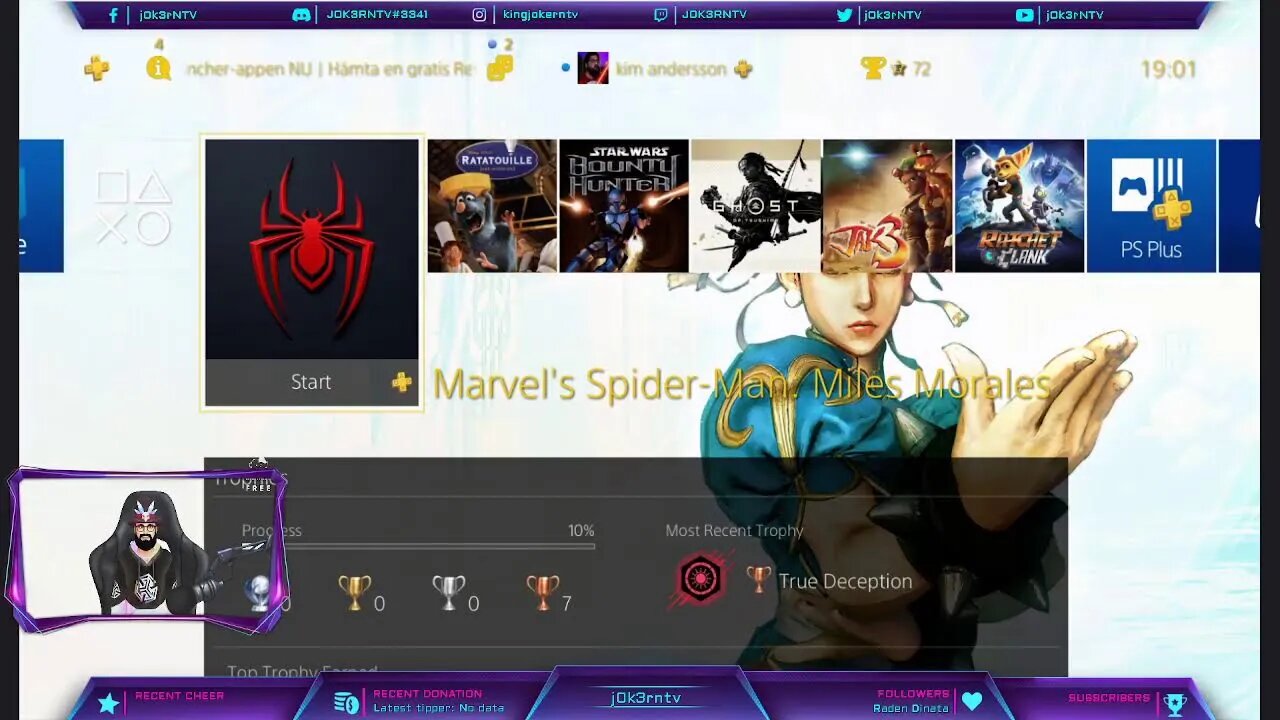Click the scrolling news ticker text
This screenshot has width=1280, height=720.
(x=329, y=69)
